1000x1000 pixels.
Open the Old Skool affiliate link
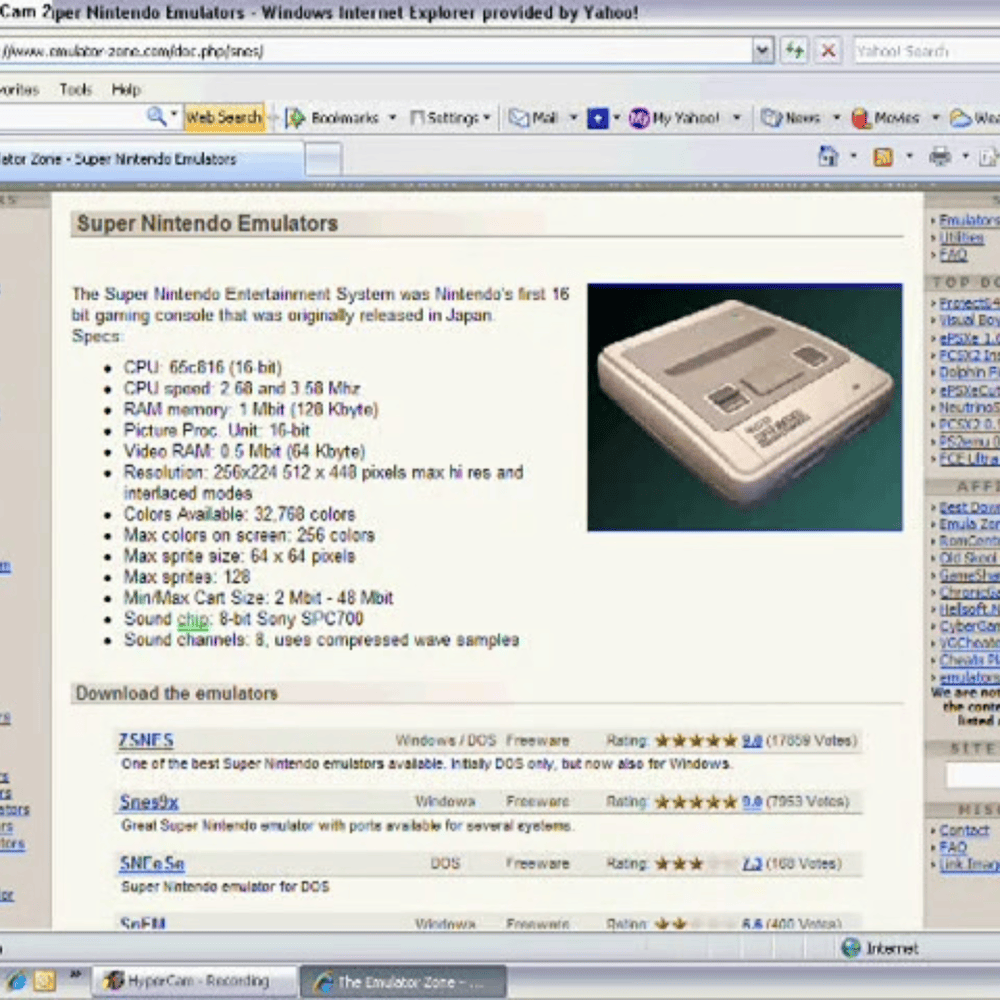pos(969,558)
